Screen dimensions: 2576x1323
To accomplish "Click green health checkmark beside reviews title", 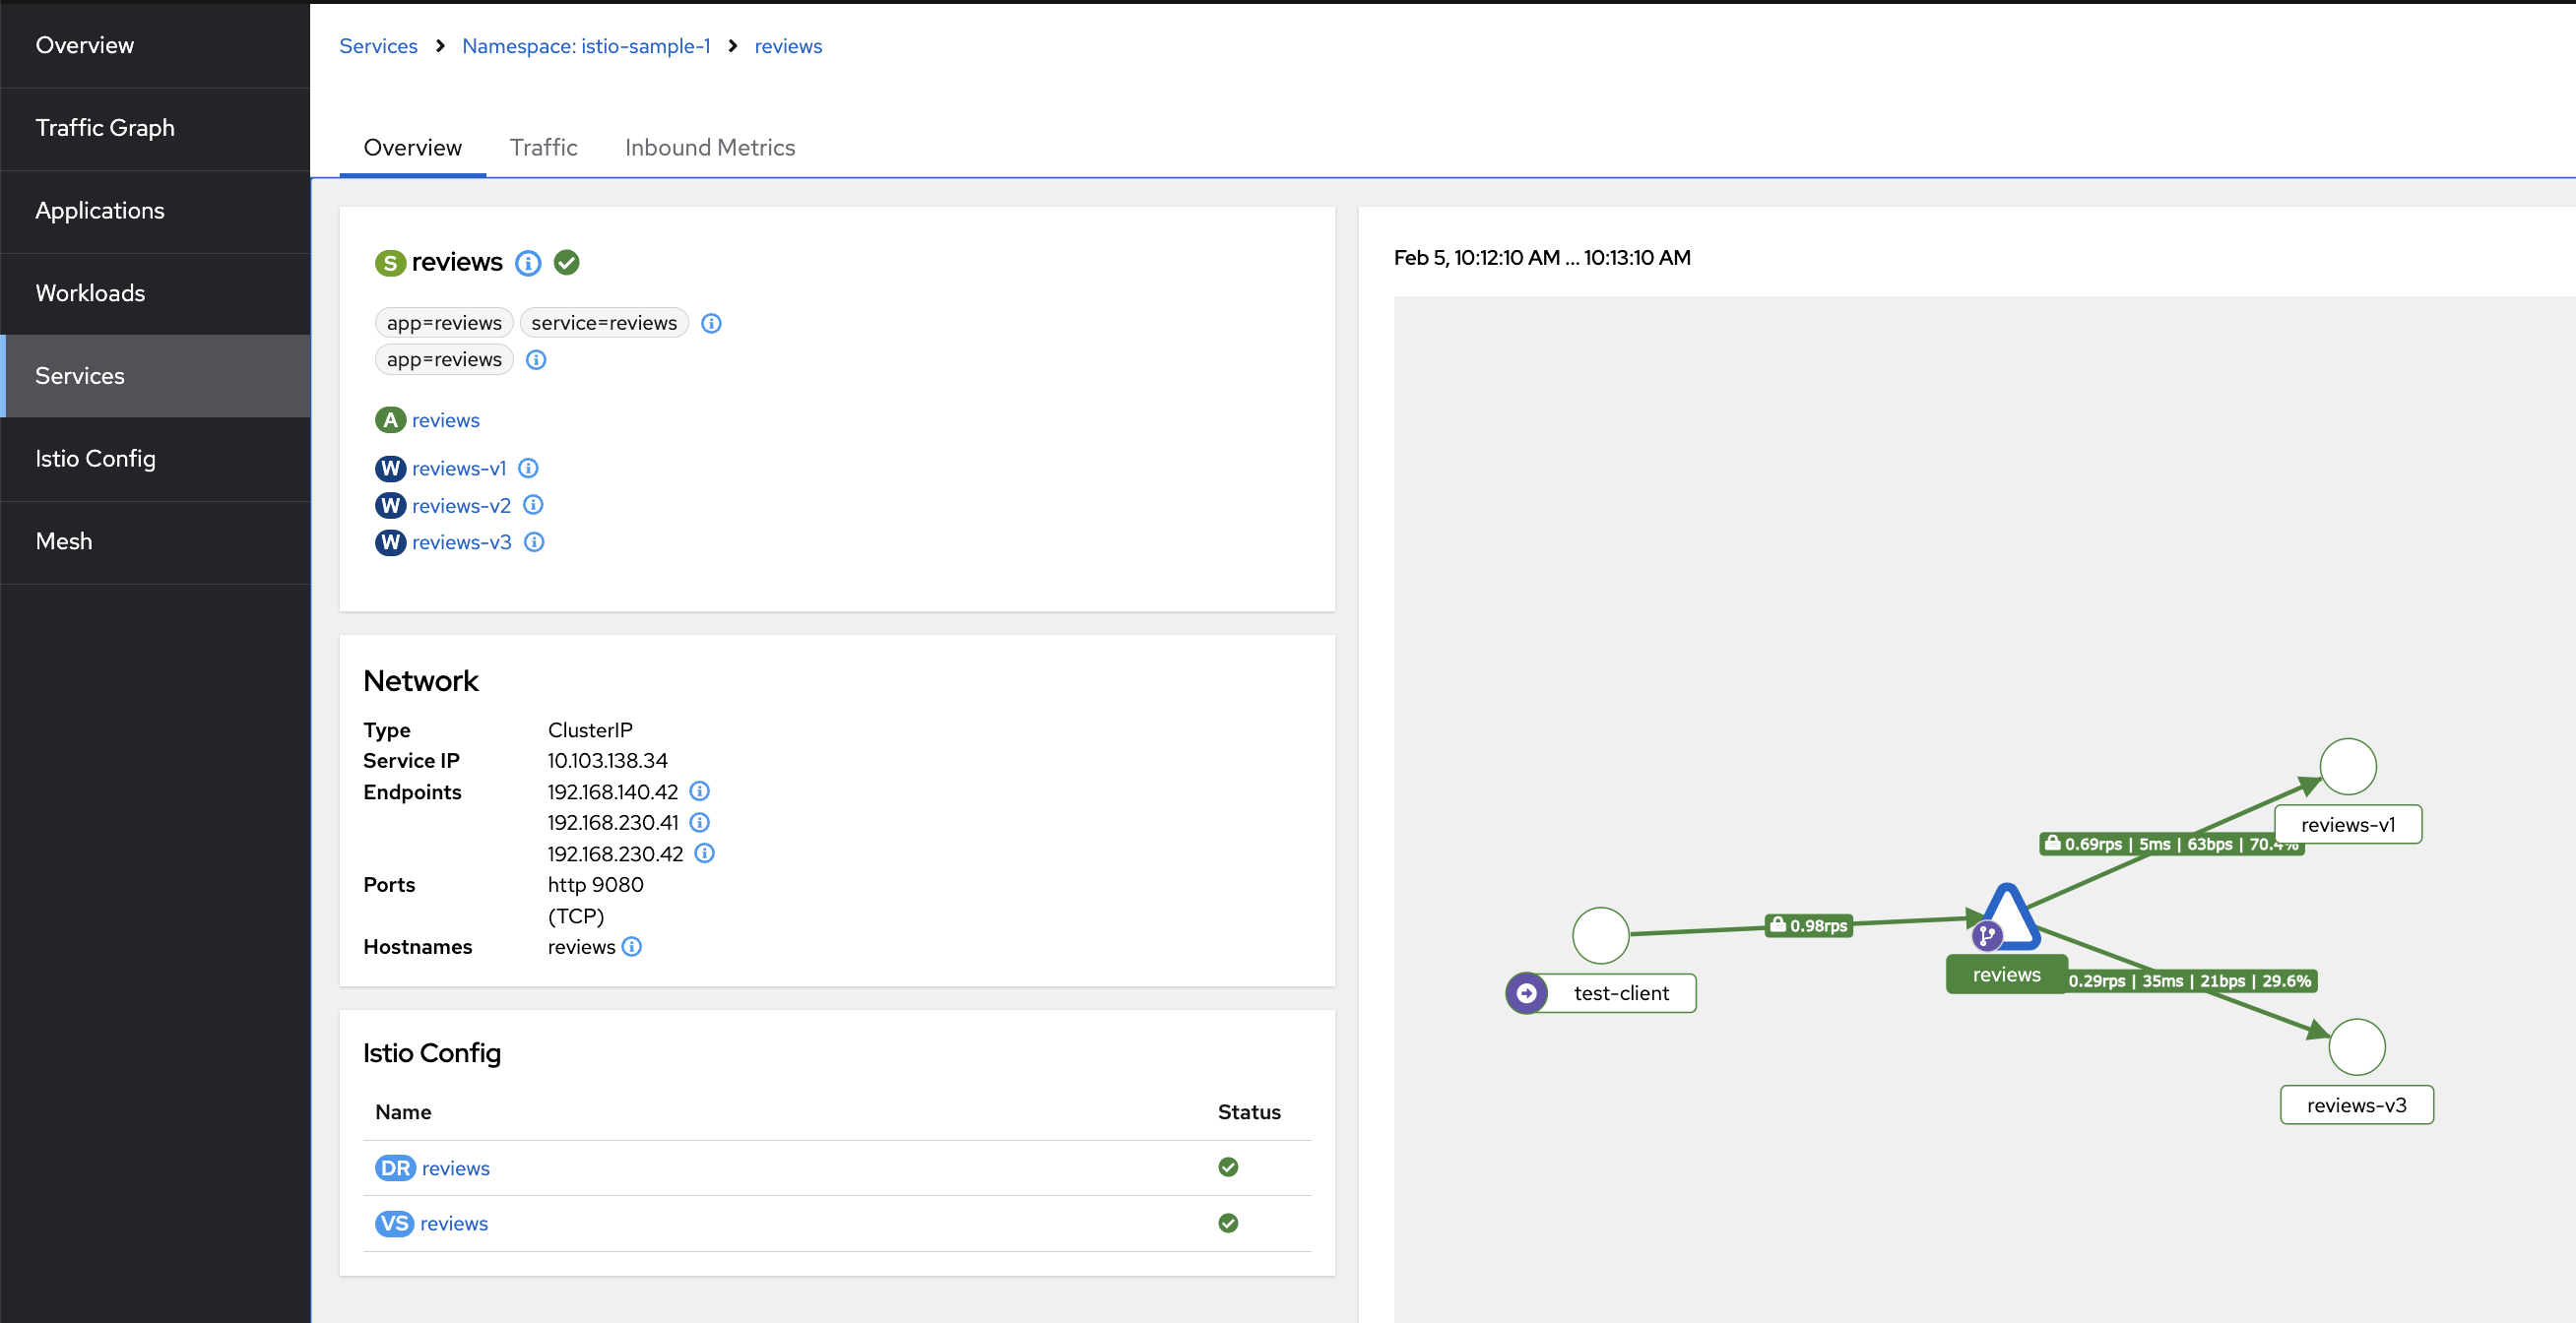I will 567,263.
